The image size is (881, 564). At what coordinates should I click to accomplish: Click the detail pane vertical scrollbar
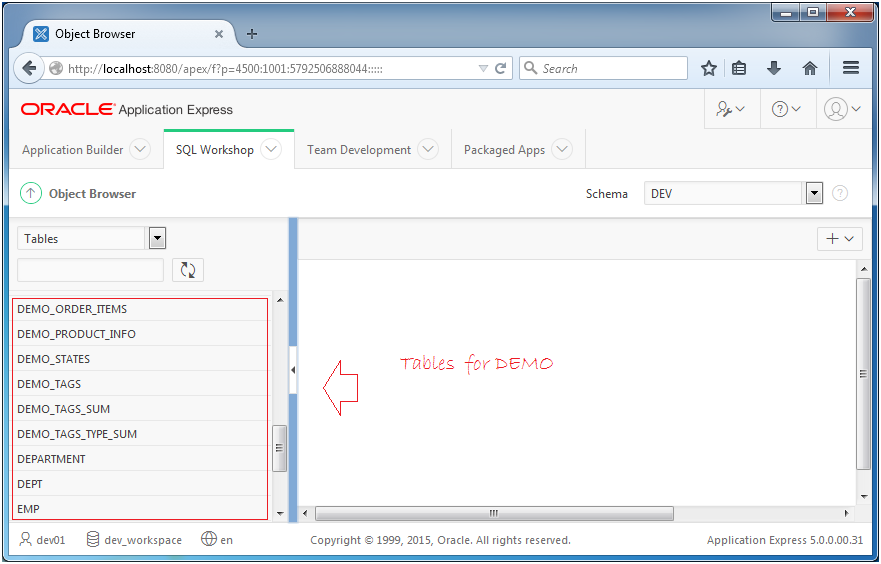click(x=864, y=374)
